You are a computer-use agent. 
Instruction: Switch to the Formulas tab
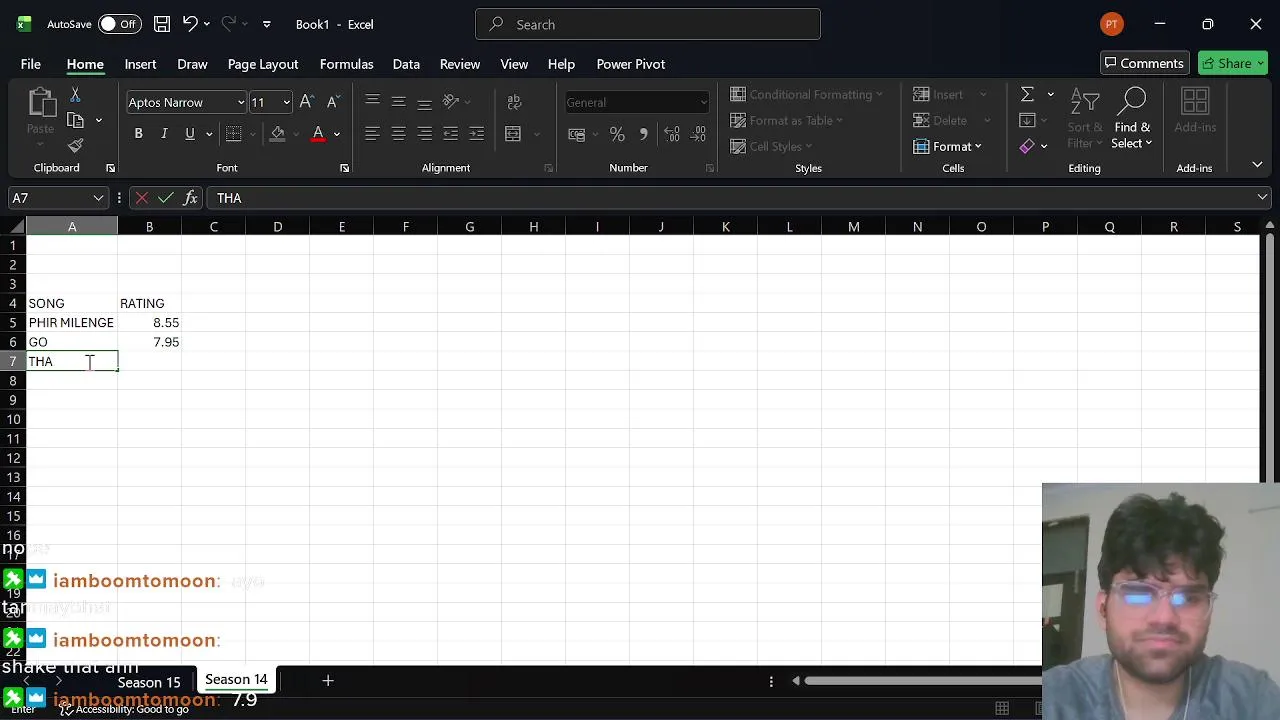coord(346,64)
